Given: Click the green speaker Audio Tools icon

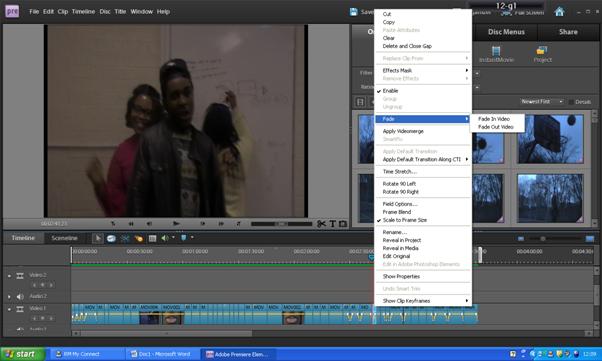Looking at the screenshot, I should (x=165, y=238).
